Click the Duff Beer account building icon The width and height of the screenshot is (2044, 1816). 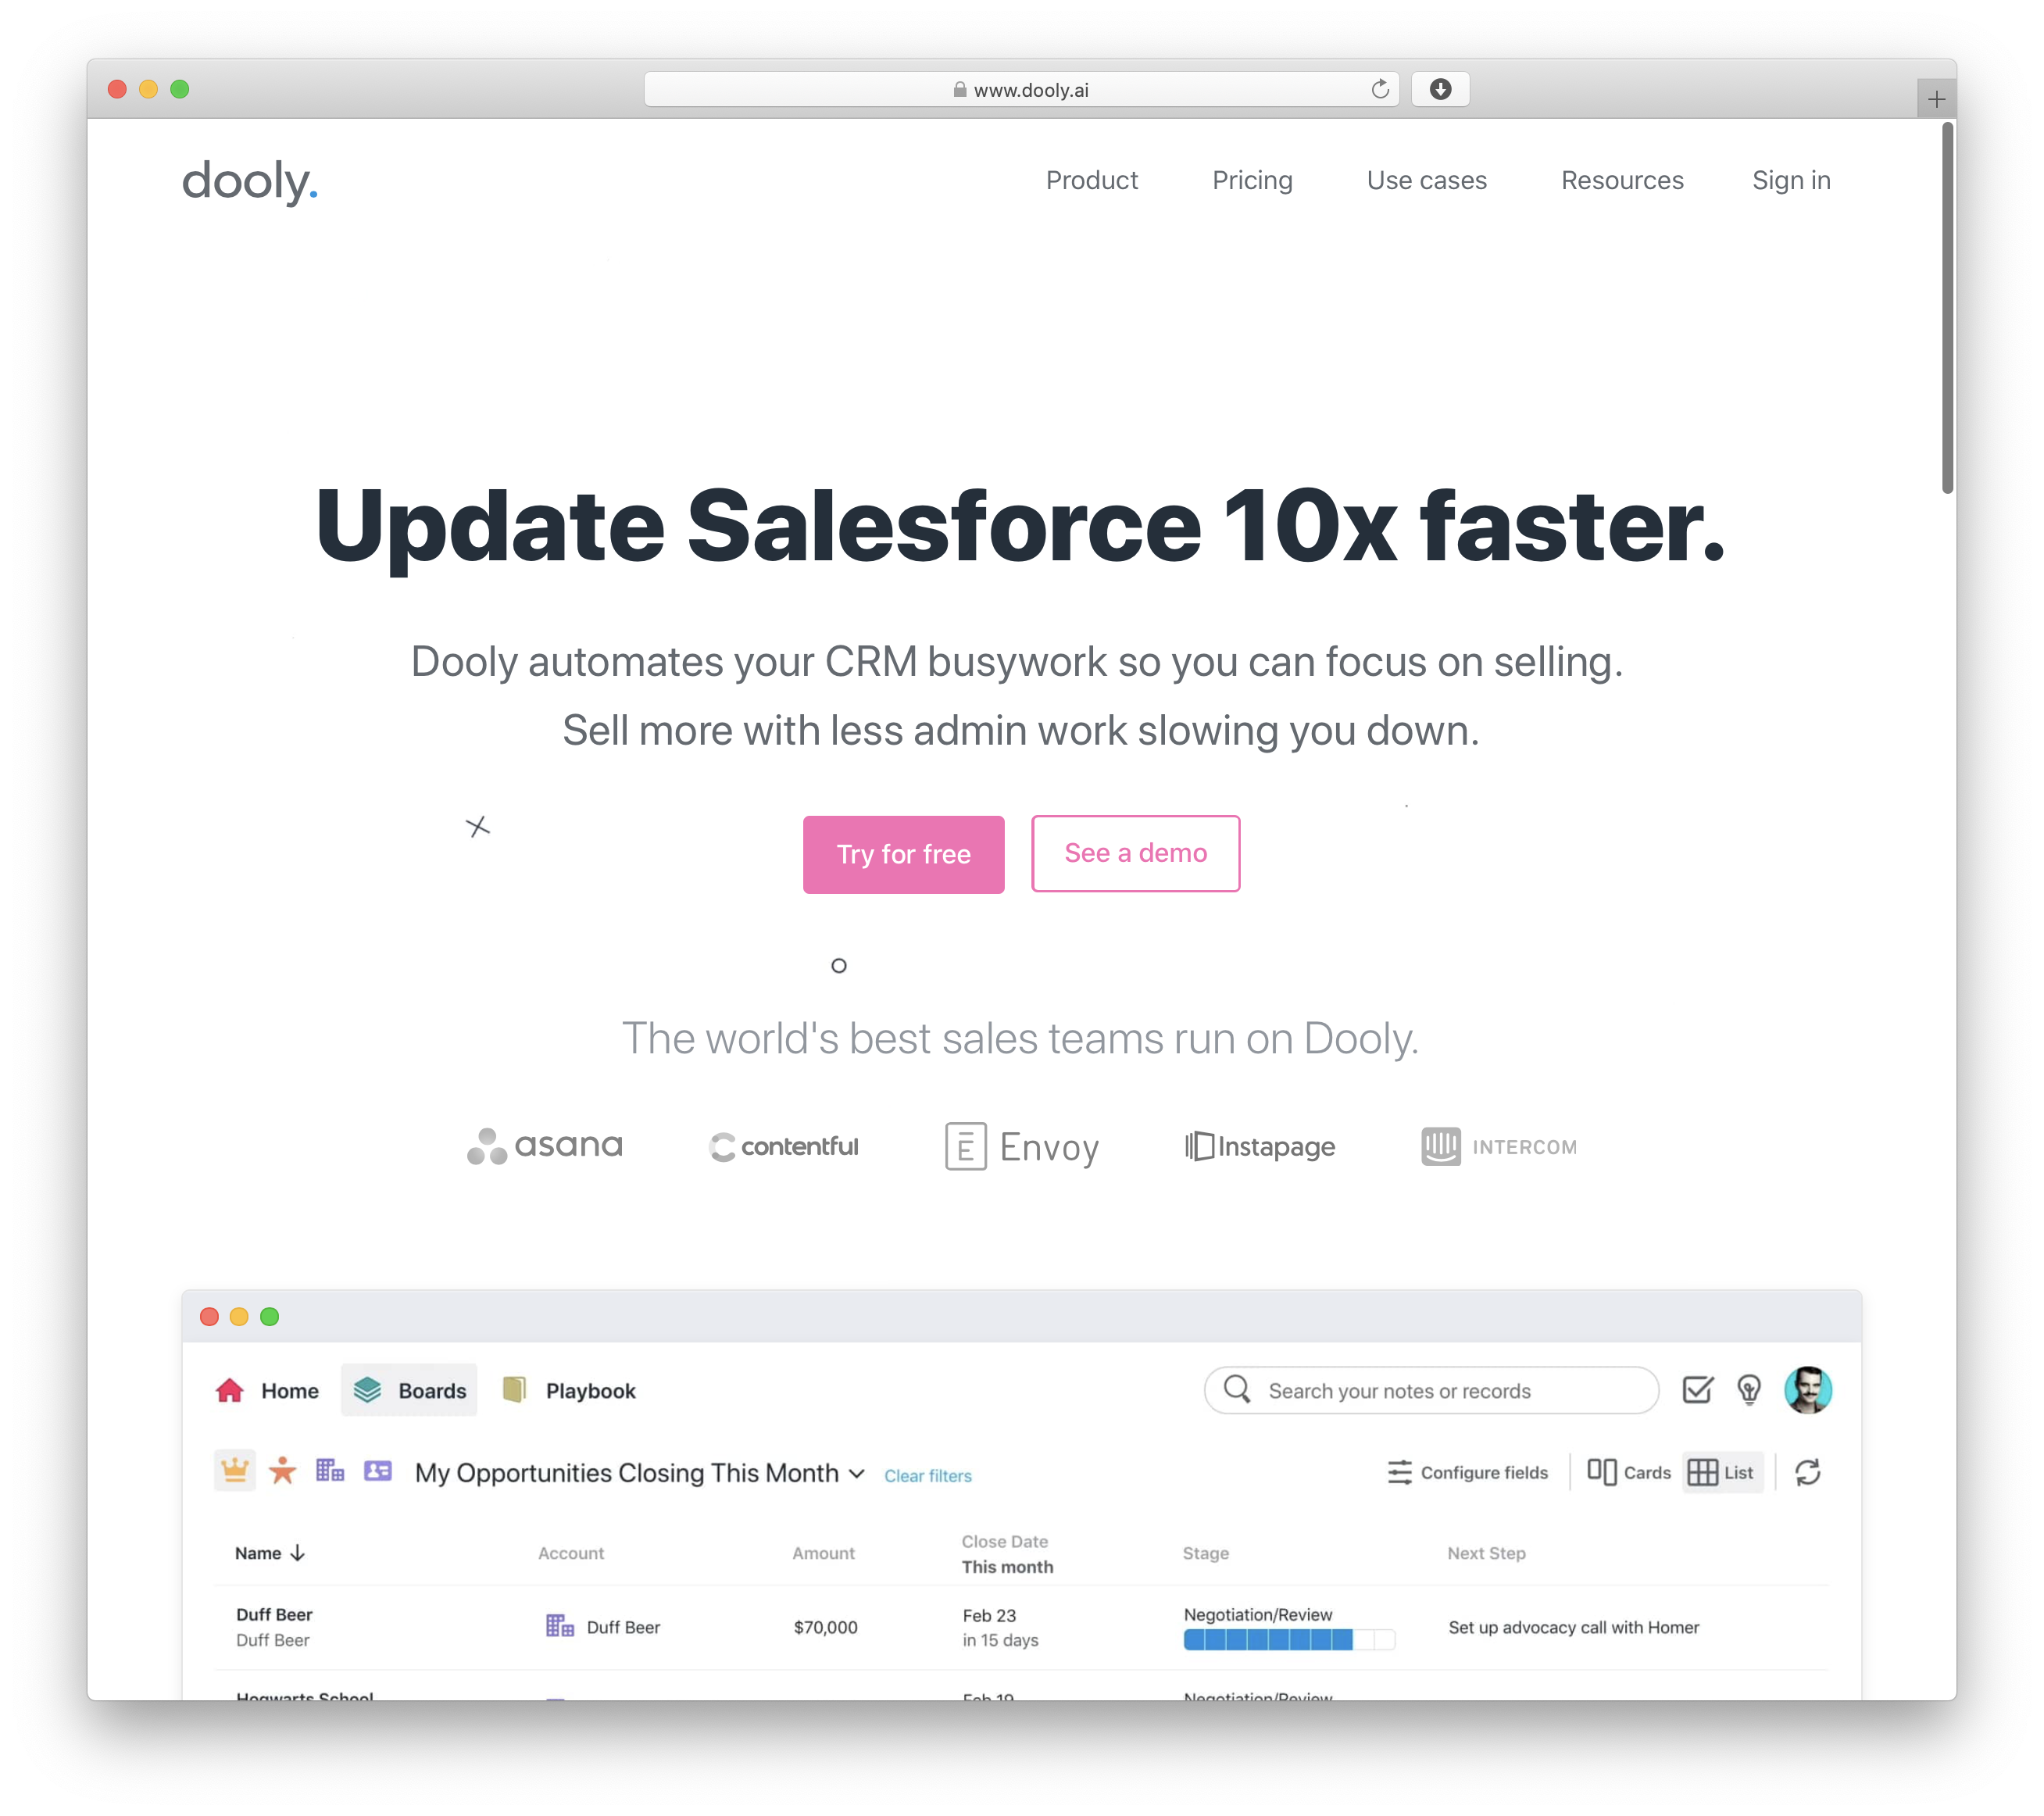pyautogui.click(x=560, y=1626)
